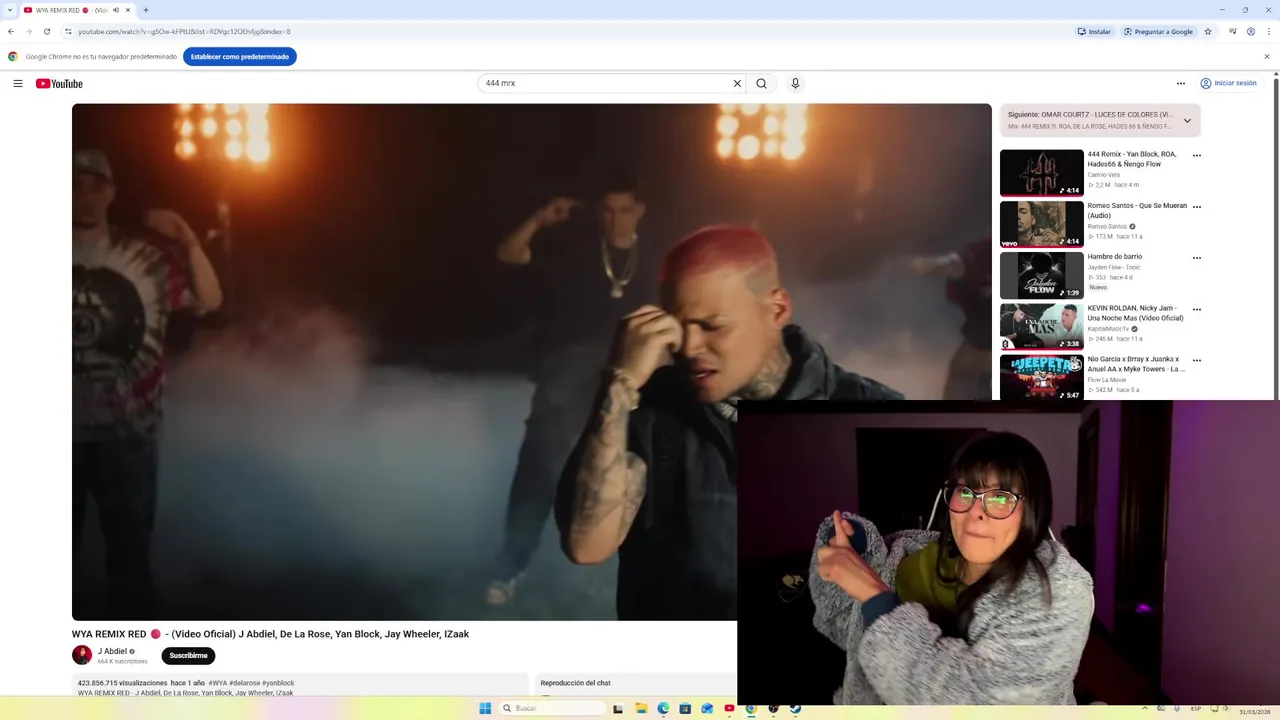Screen dimensions: 1280x720
Task: Click 'Reproducción del chat' header text
Action: [575, 683]
